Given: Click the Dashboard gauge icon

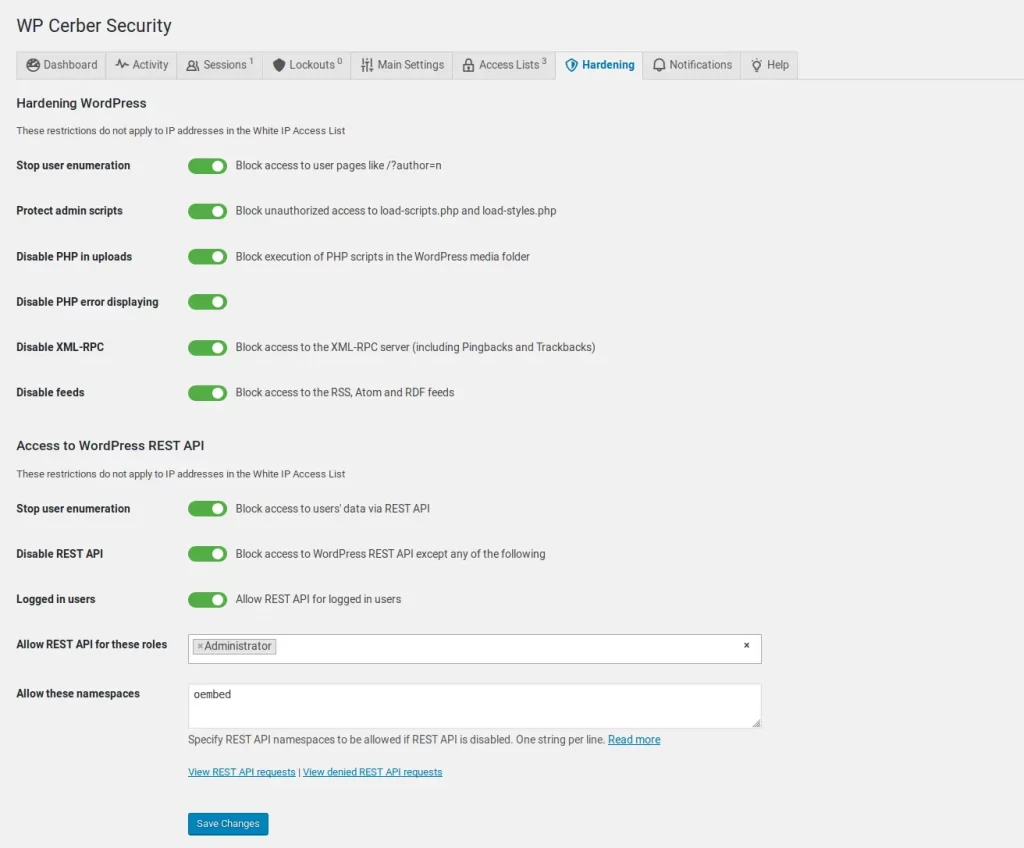Looking at the screenshot, I should [33, 65].
